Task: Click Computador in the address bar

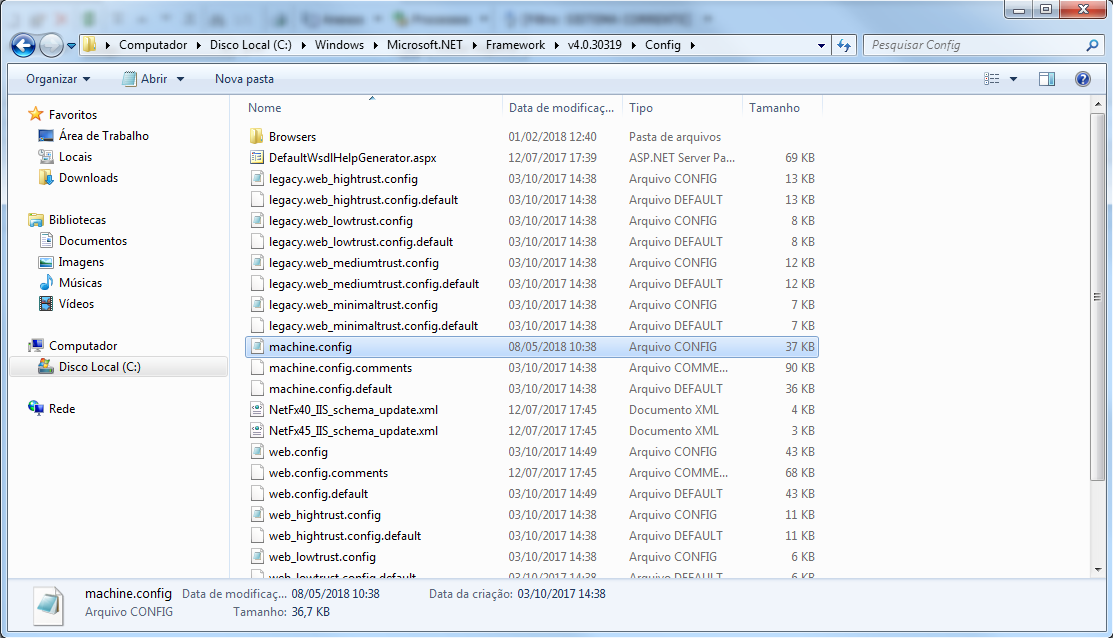Action: point(153,45)
